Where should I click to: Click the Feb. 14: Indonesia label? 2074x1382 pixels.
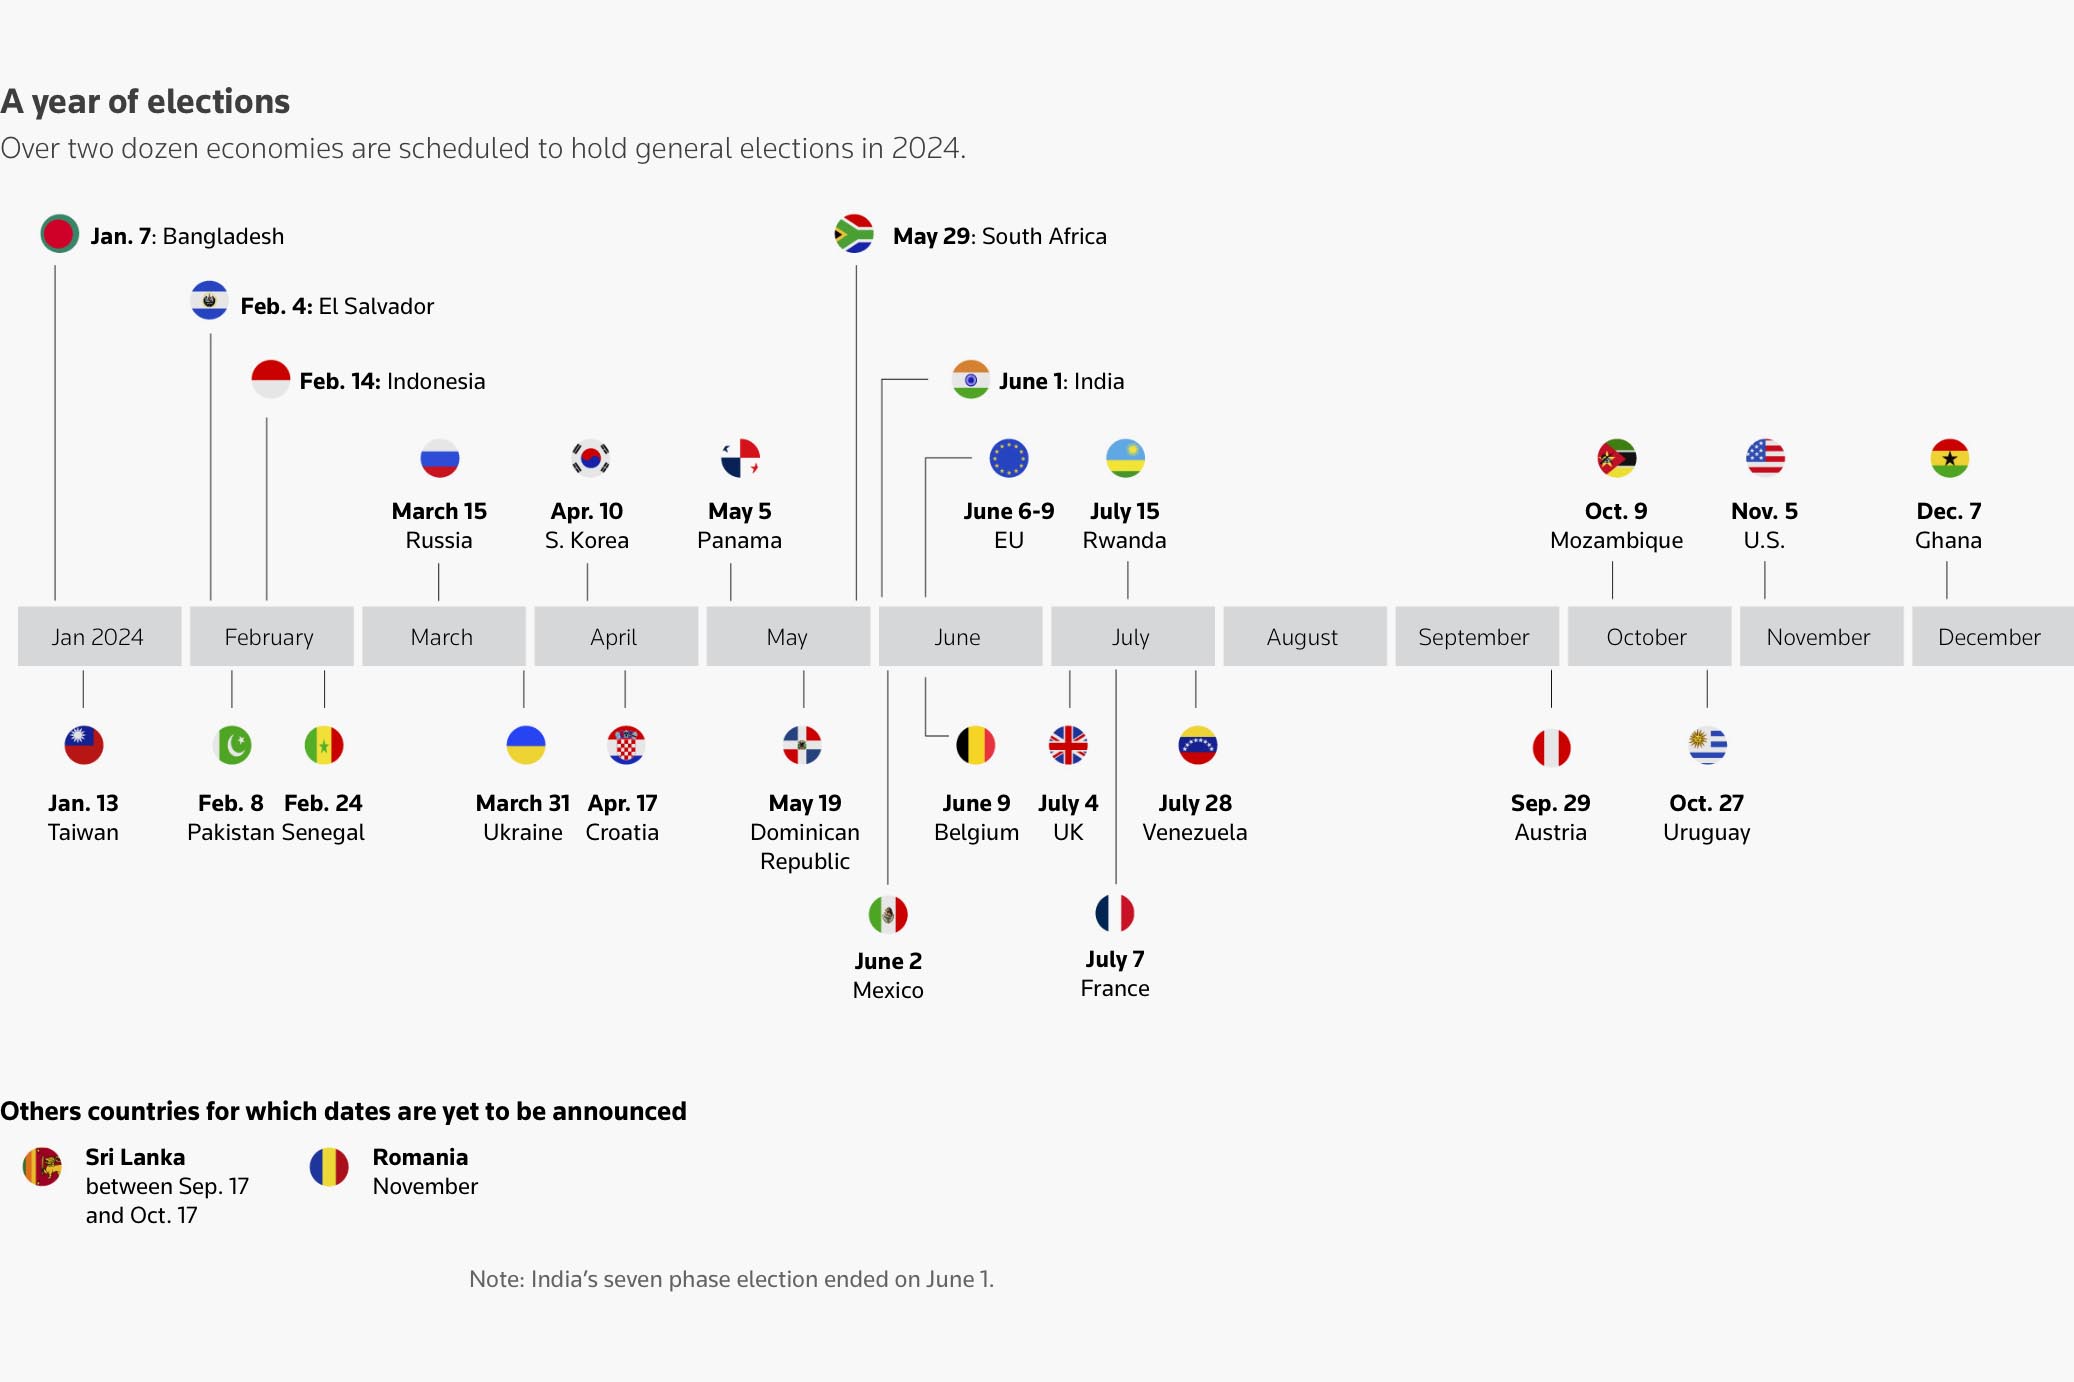click(x=392, y=381)
